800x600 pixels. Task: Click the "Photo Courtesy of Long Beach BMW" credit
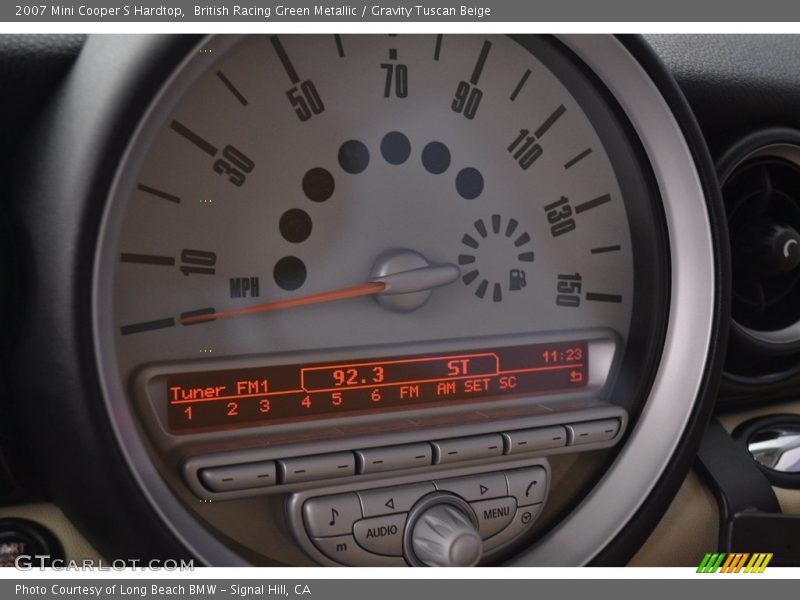[x=116, y=590]
